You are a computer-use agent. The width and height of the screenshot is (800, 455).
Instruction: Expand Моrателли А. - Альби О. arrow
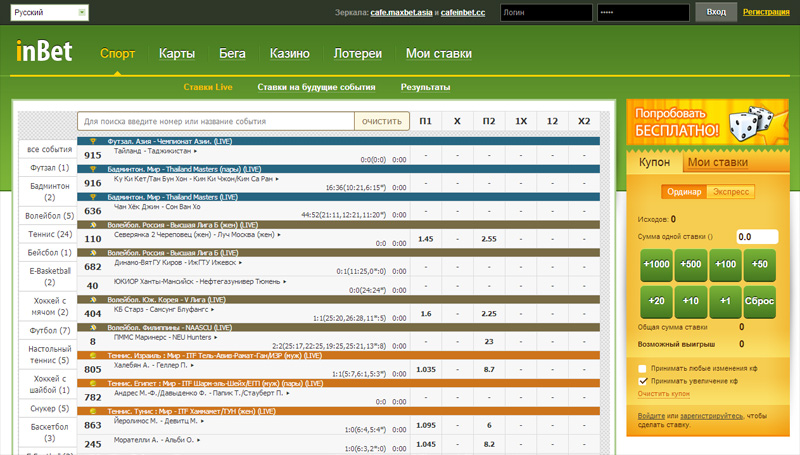198,440
